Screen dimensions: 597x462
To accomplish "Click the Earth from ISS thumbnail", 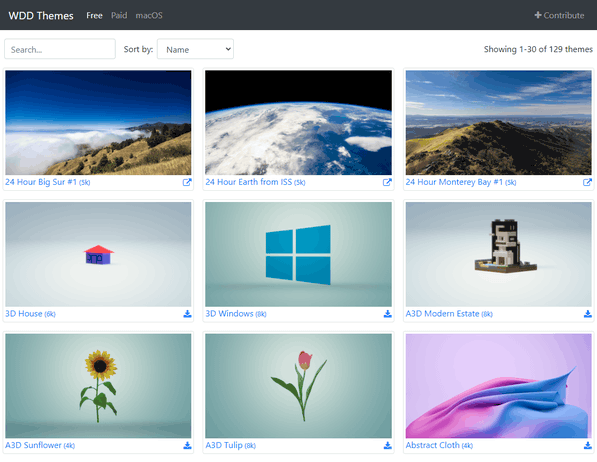I will pos(298,123).
